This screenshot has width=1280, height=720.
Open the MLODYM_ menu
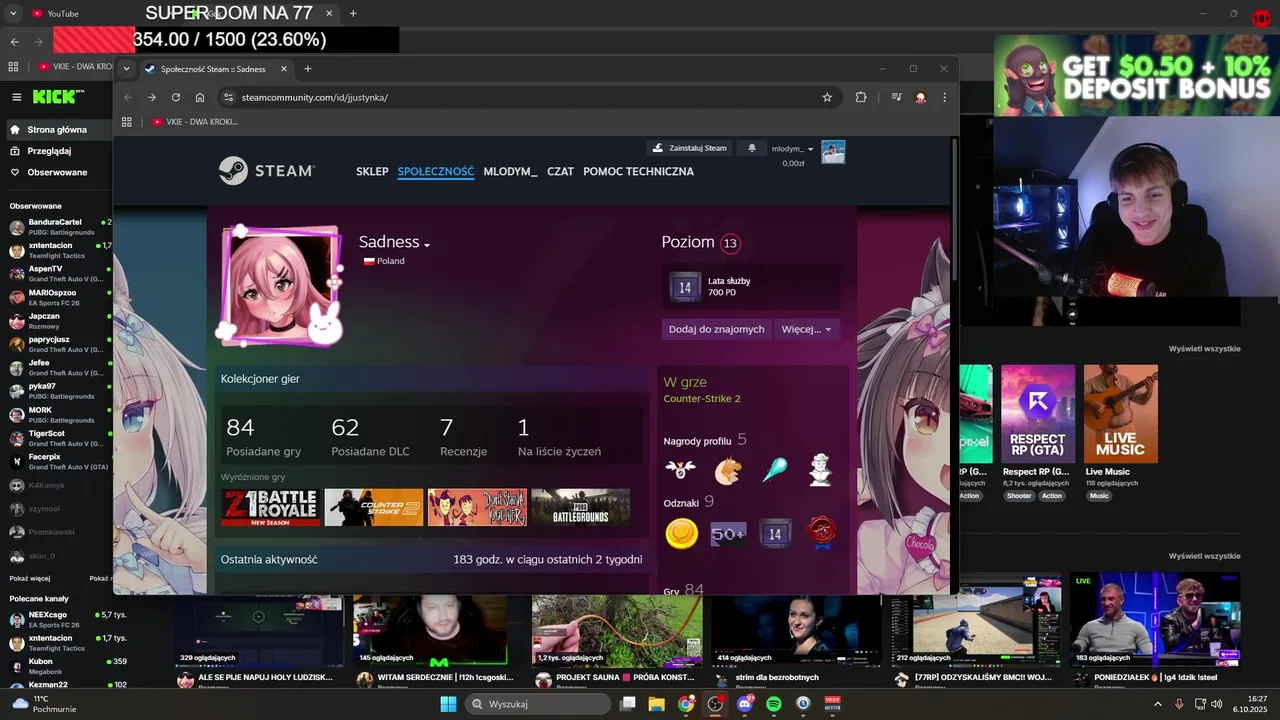(510, 172)
